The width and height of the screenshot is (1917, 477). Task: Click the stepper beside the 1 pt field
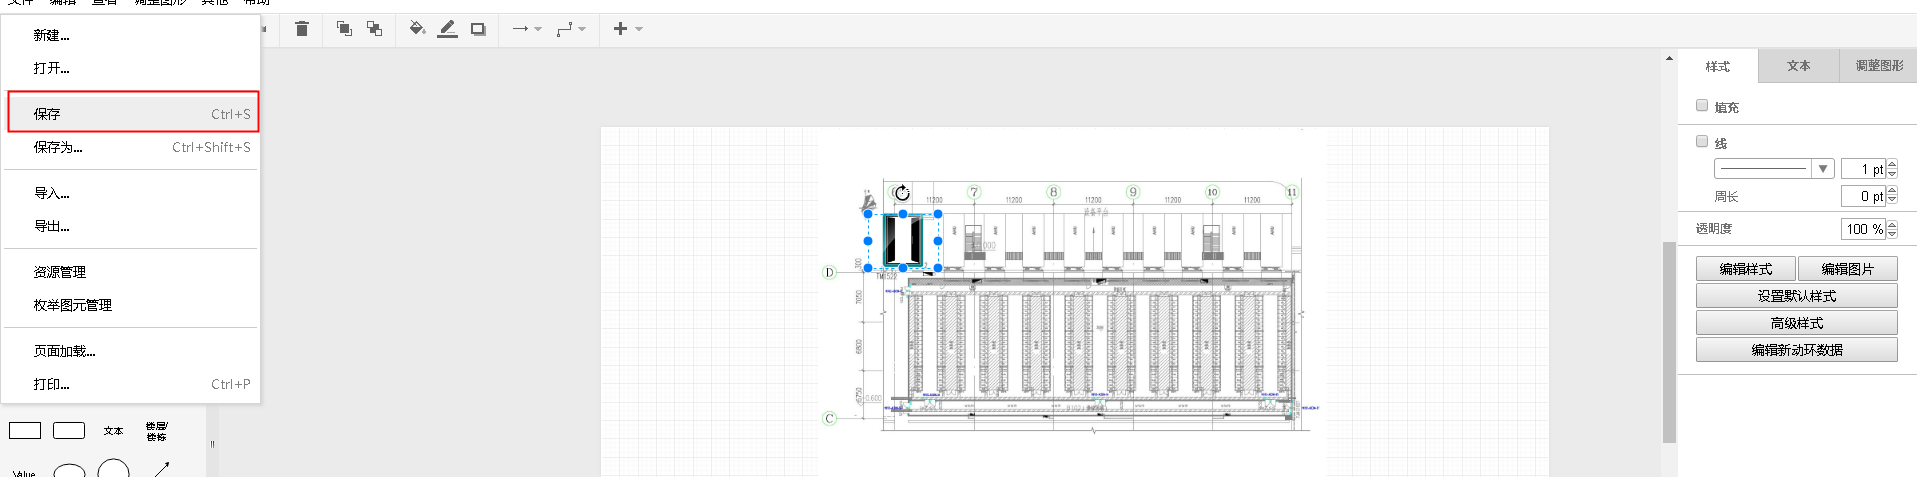click(1892, 169)
